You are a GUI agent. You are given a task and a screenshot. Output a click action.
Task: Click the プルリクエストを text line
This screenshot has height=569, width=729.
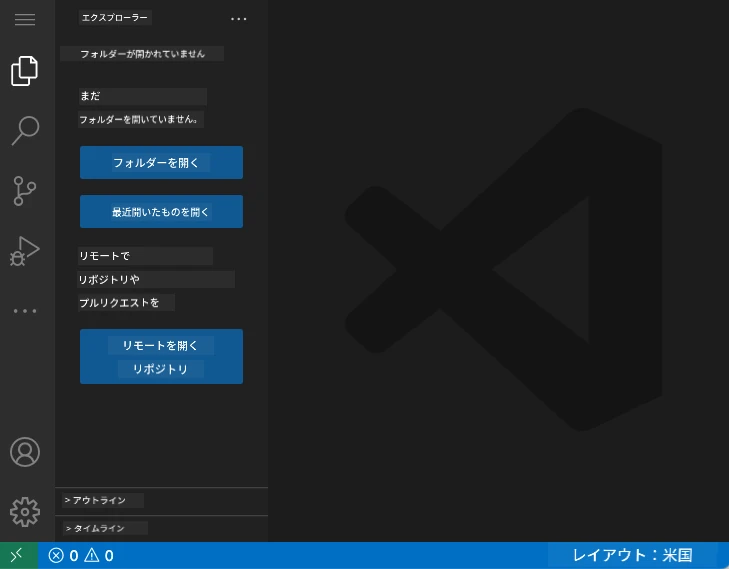(119, 303)
